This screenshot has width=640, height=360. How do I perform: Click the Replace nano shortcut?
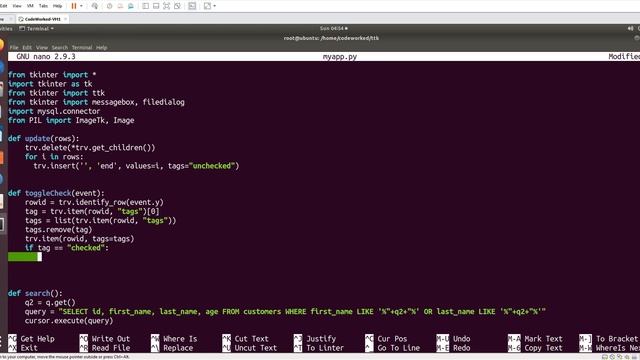(x=172, y=348)
